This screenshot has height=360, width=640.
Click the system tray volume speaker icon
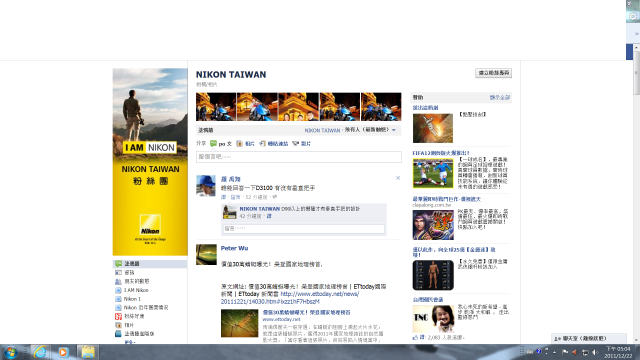[x=595, y=352]
